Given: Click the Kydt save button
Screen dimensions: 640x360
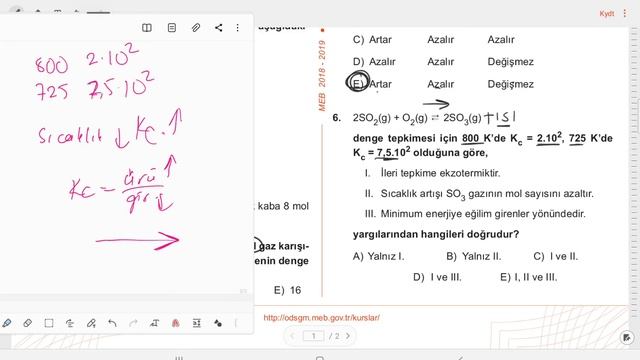Looking at the screenshot, I should [x=607, y=13].
